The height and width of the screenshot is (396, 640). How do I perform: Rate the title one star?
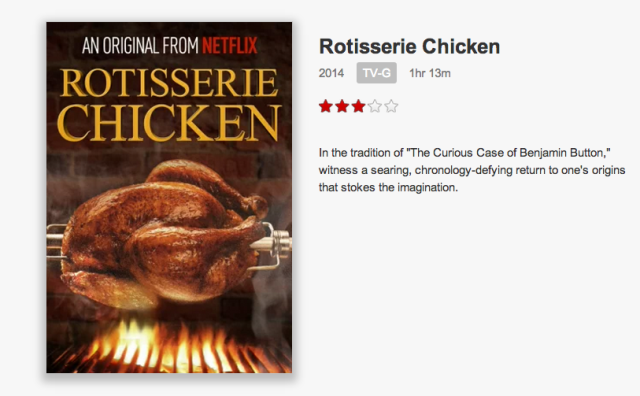326,106
